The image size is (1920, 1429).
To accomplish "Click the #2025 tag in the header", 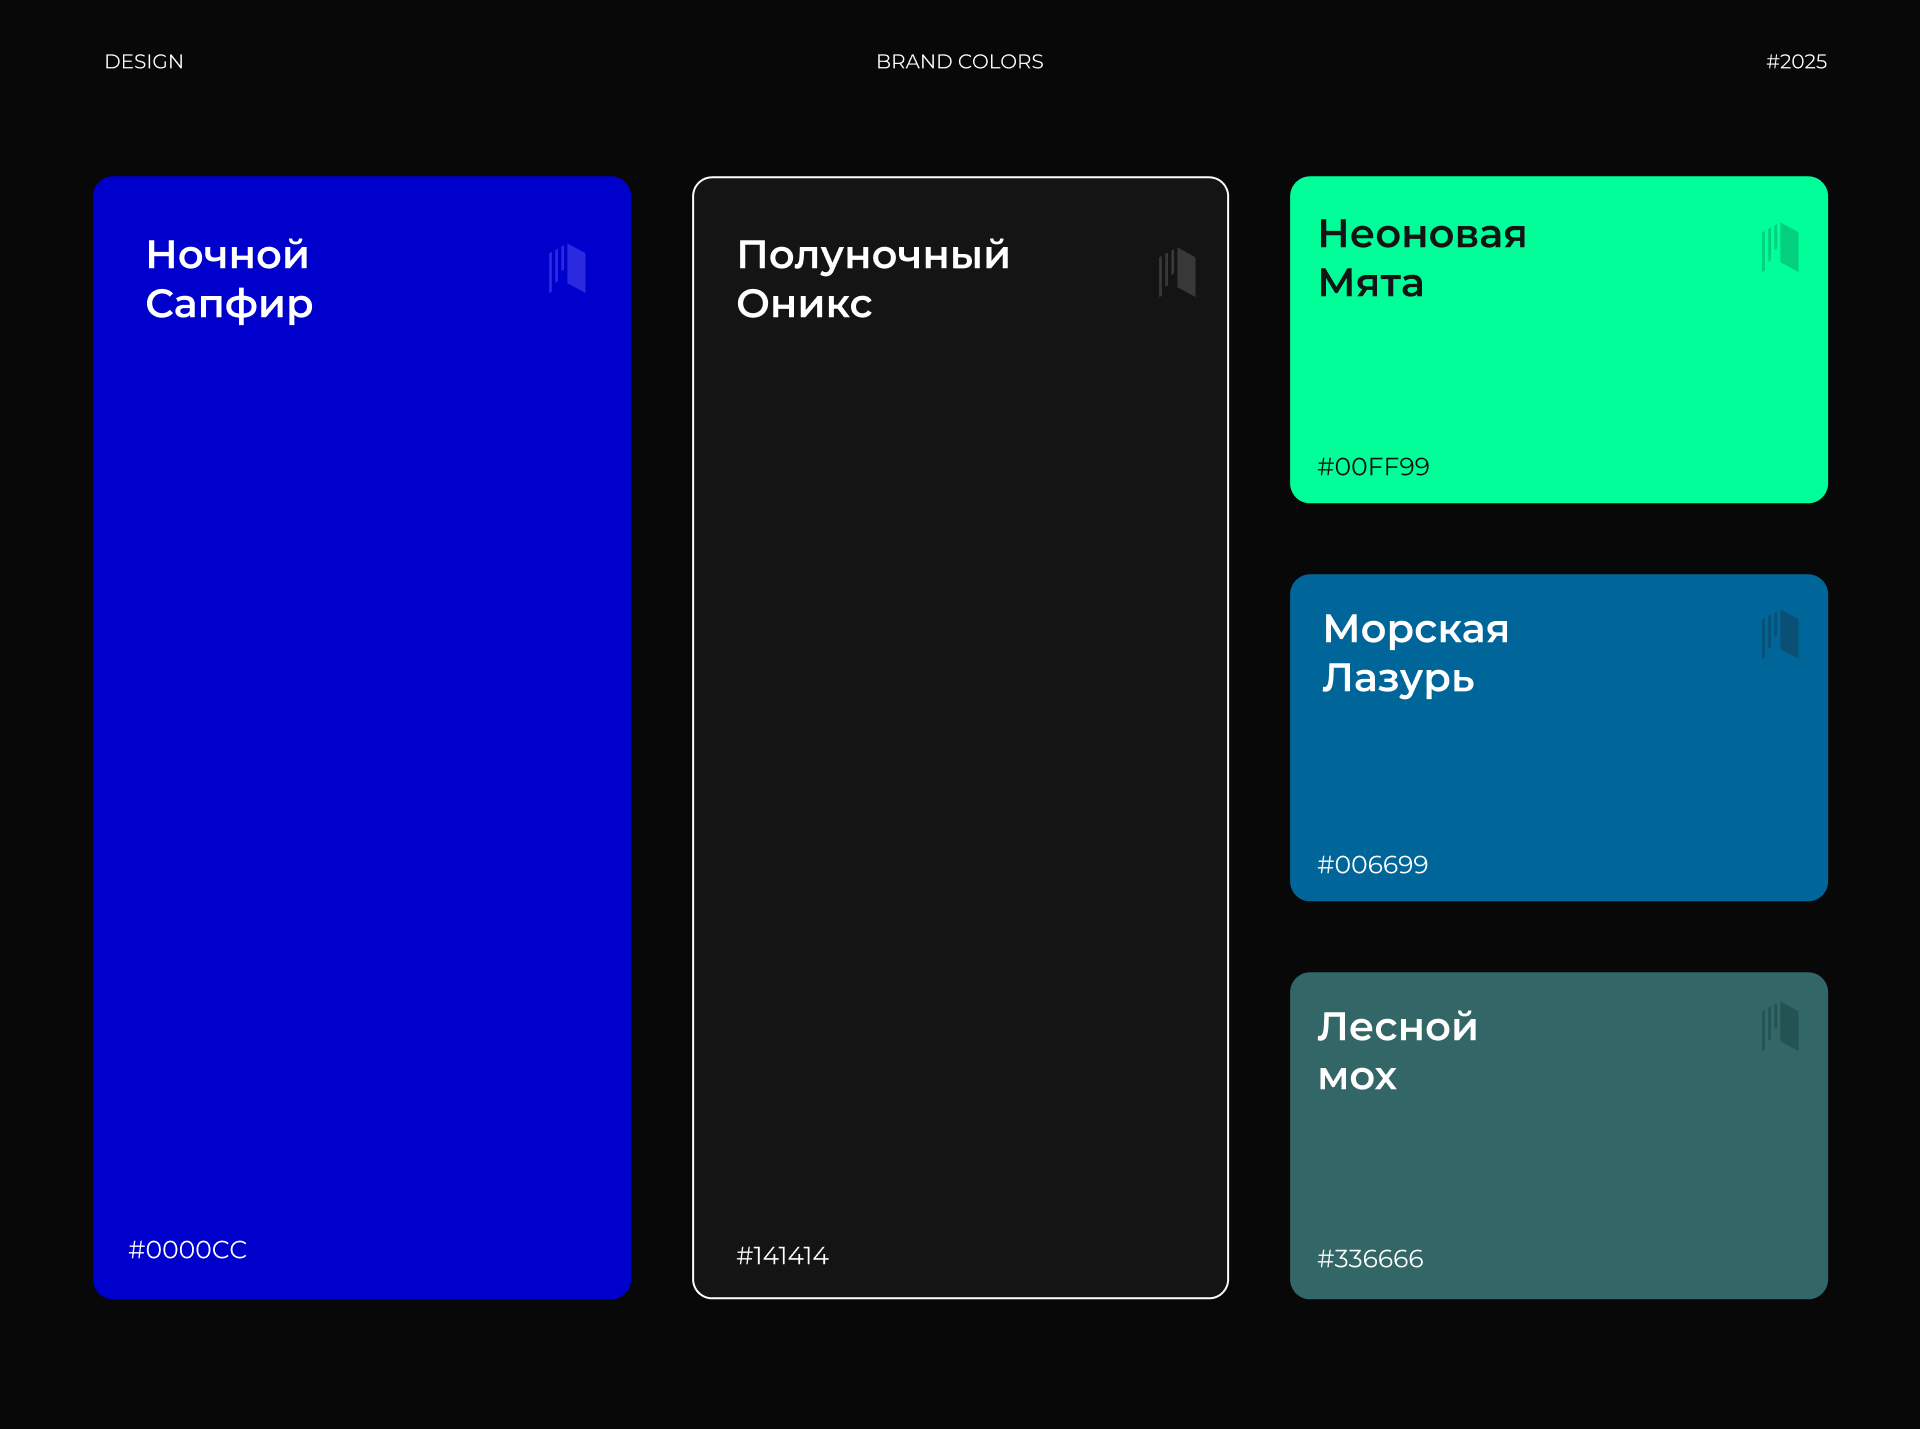I will [x=1796, y=62].
